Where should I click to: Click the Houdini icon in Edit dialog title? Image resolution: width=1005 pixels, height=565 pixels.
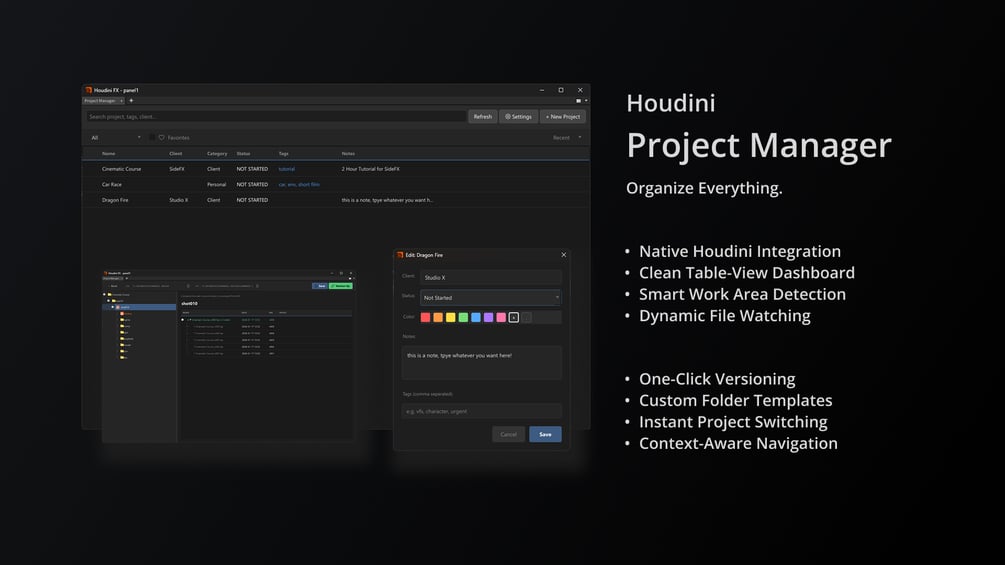(x=400, y=255)
